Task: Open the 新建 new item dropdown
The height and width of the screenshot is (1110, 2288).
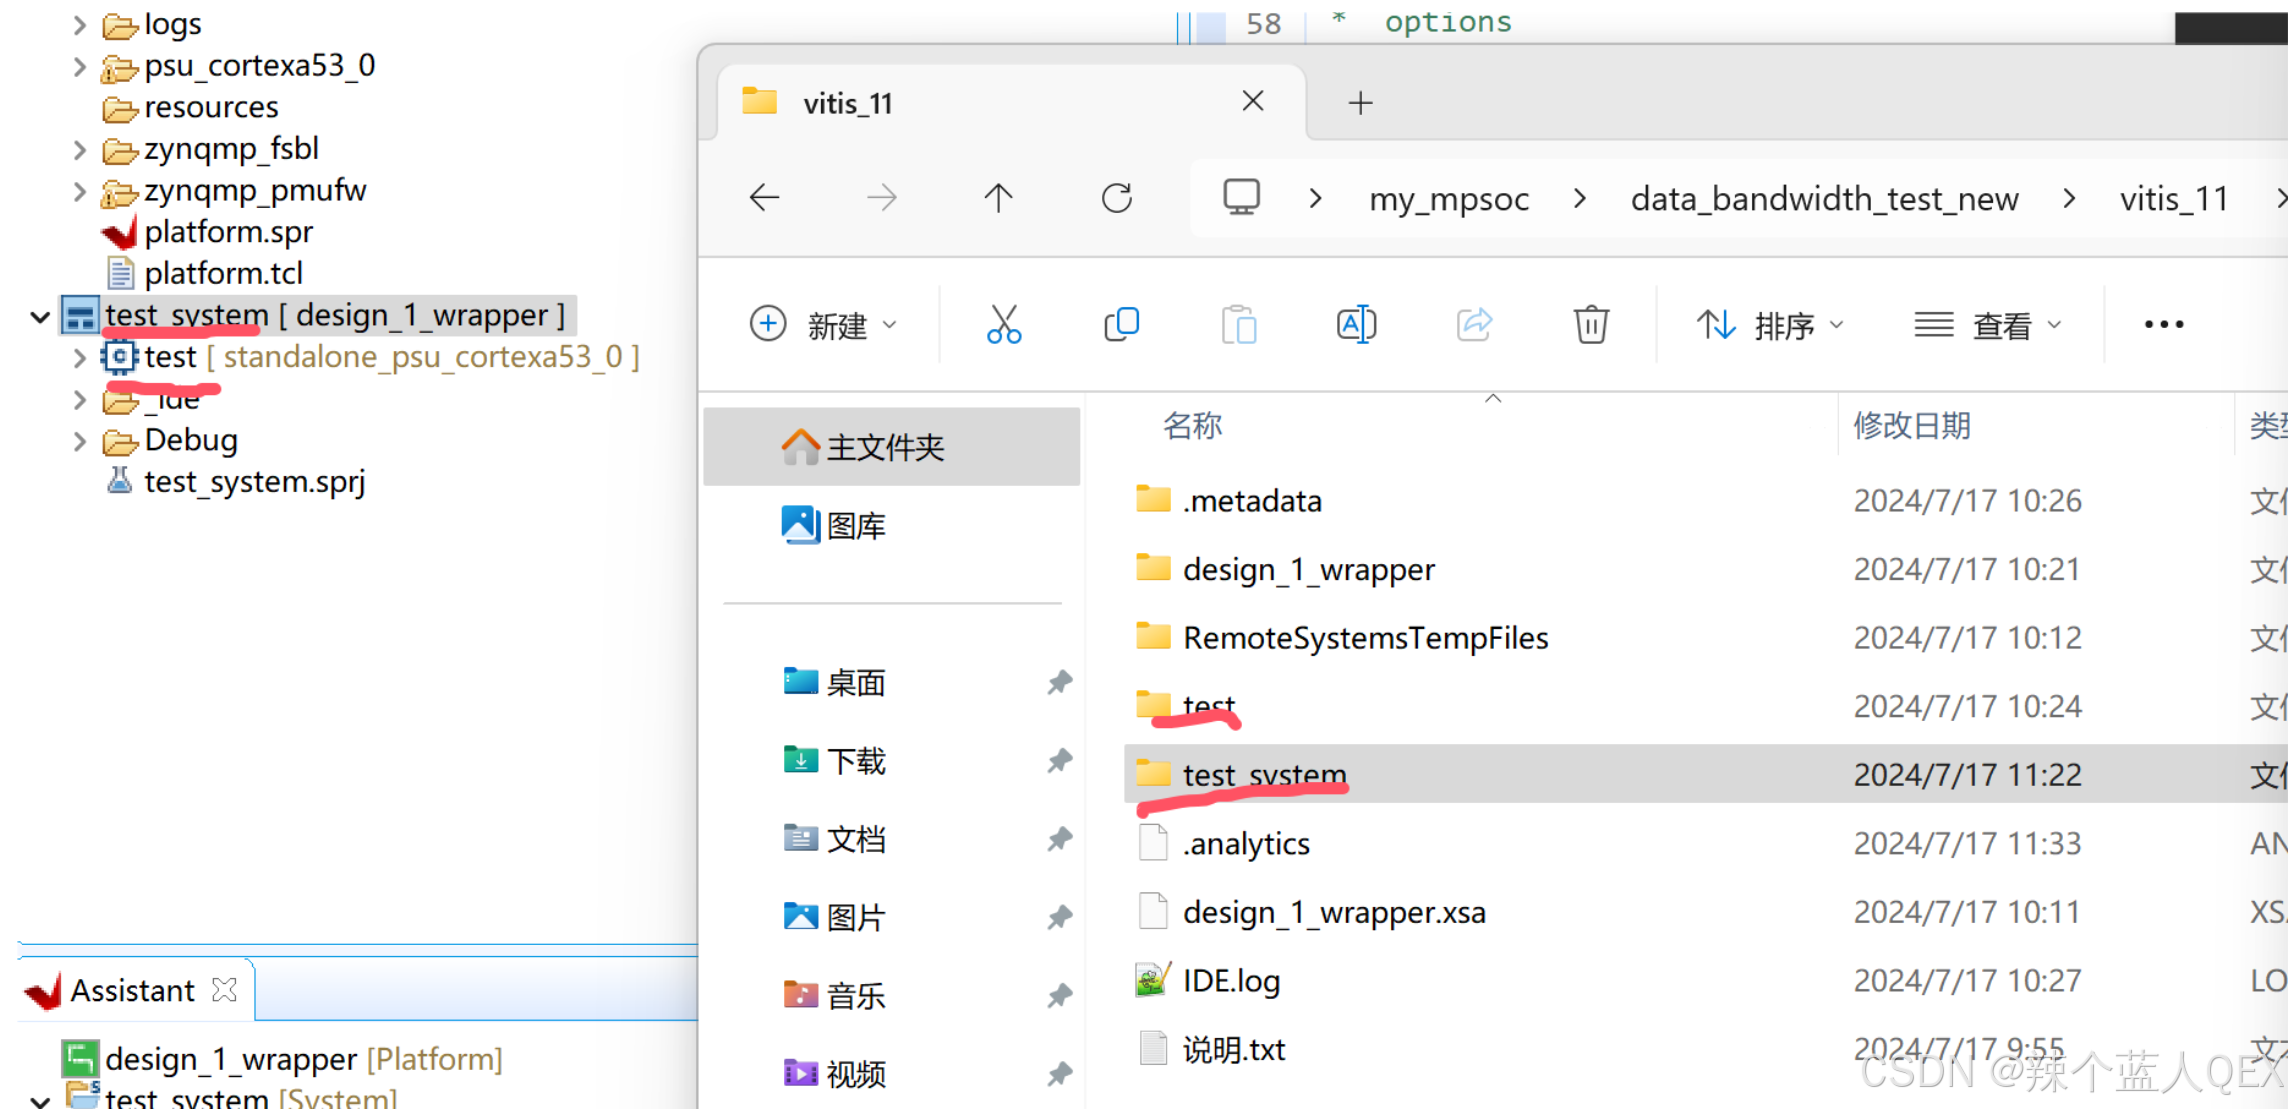Action: (823, 325)
